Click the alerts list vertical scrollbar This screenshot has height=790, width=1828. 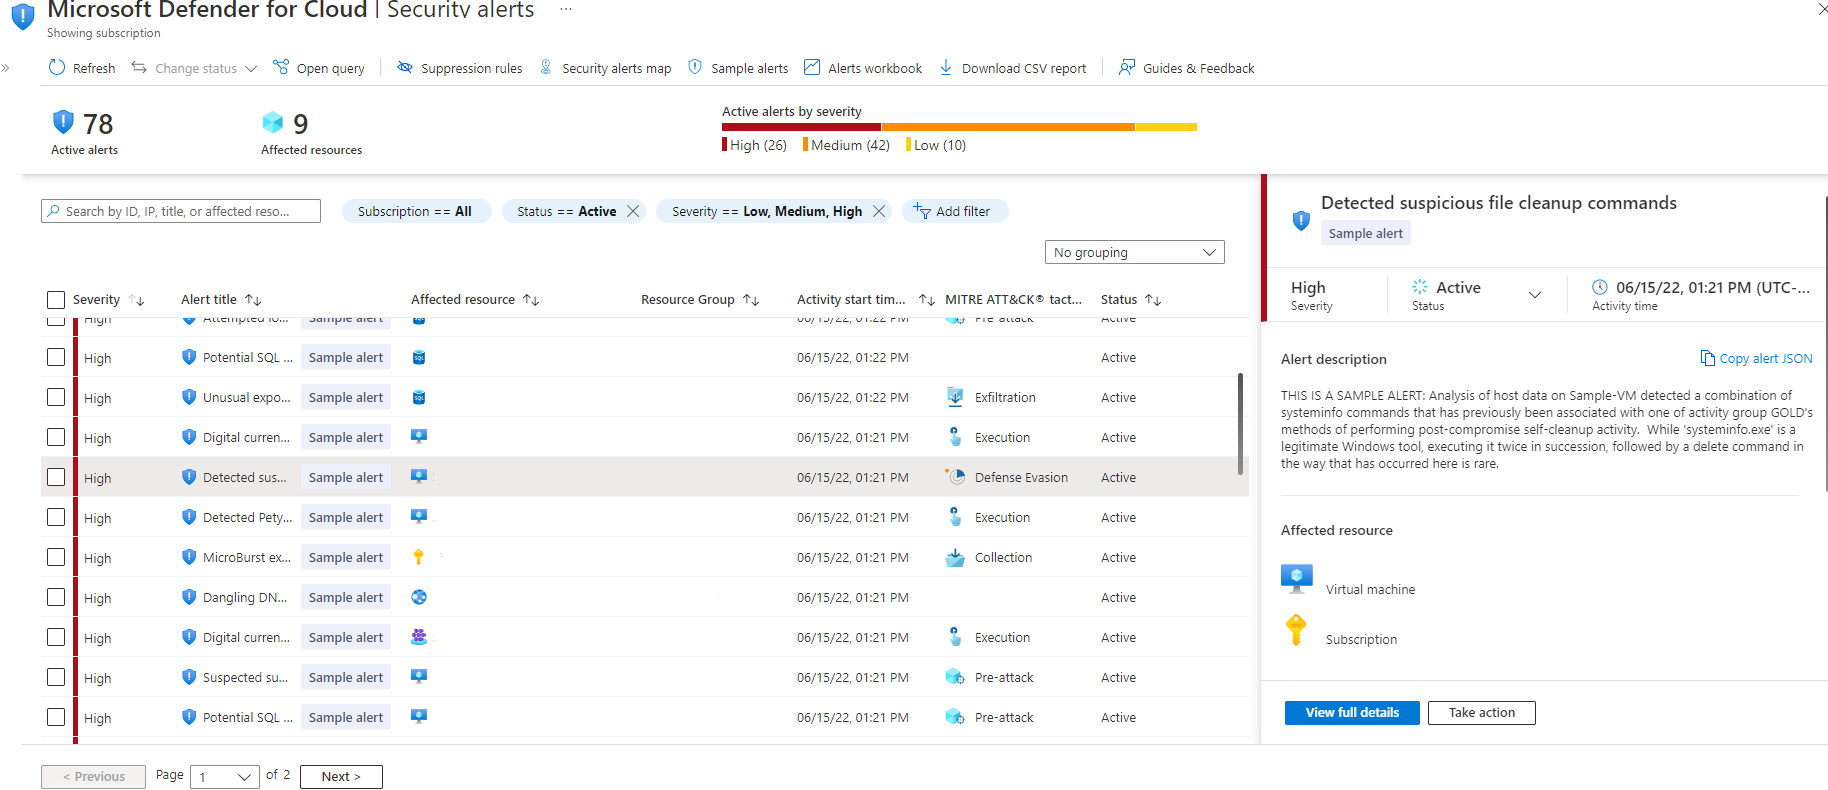tap(1240, 424)
